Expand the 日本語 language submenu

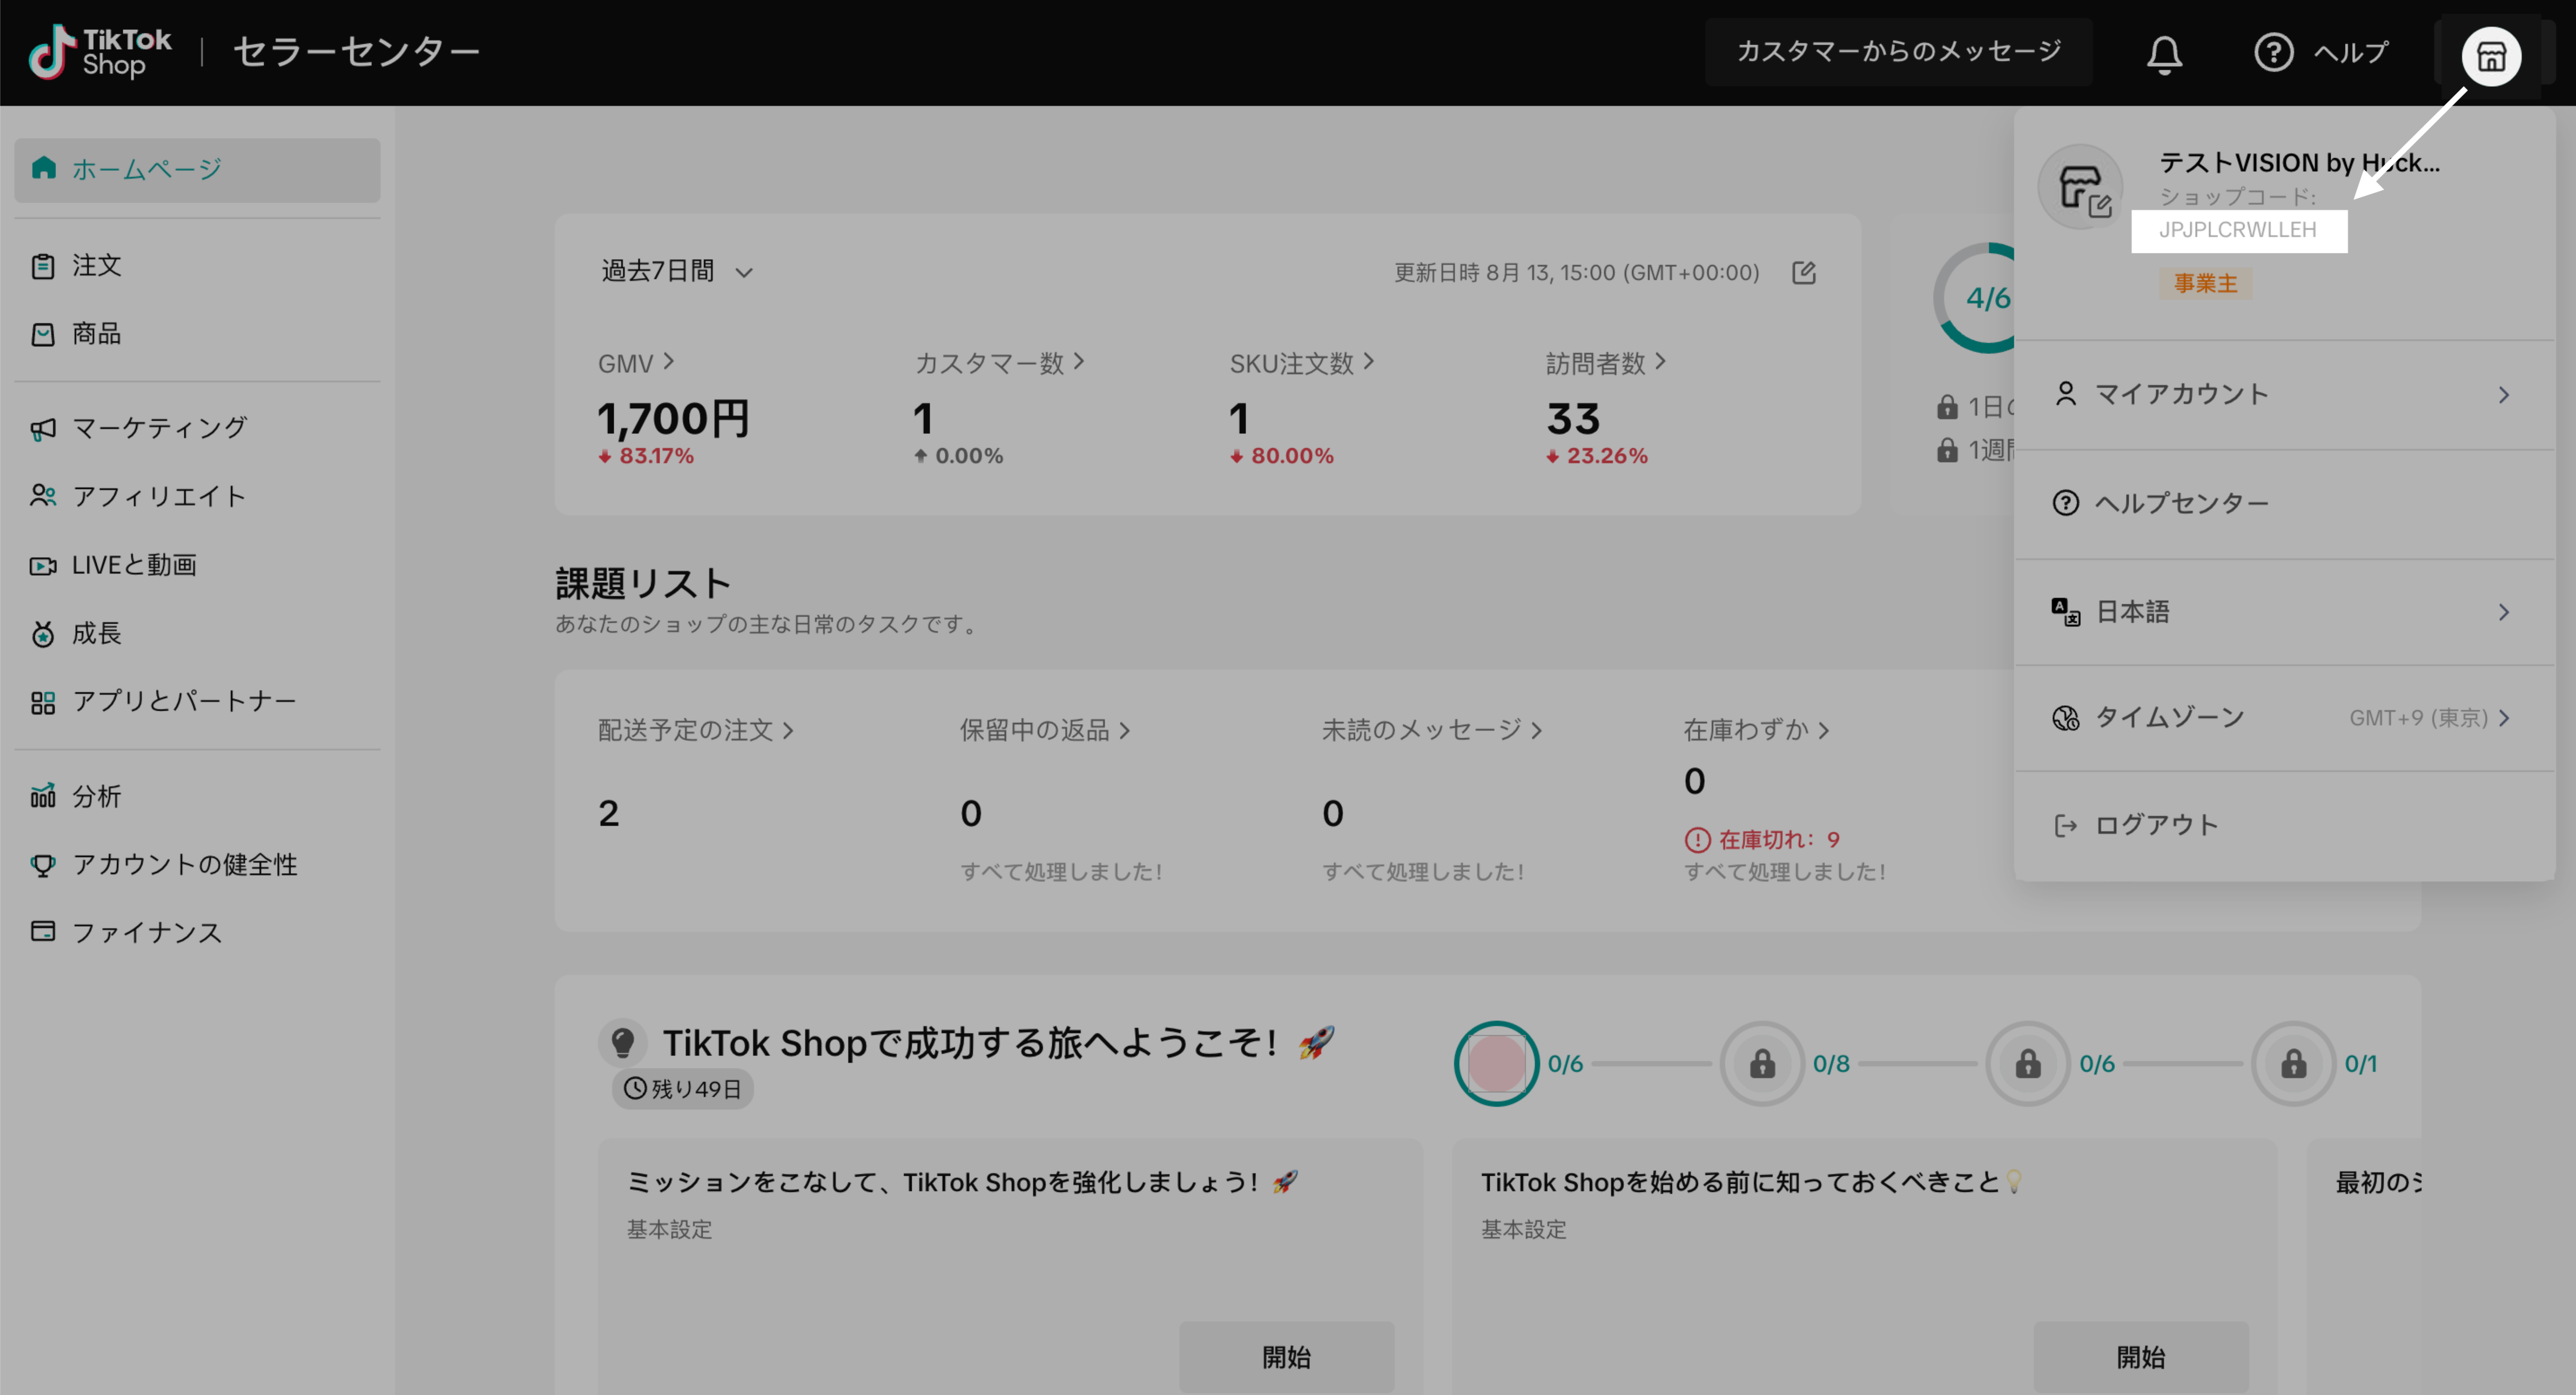(2284, 612)
